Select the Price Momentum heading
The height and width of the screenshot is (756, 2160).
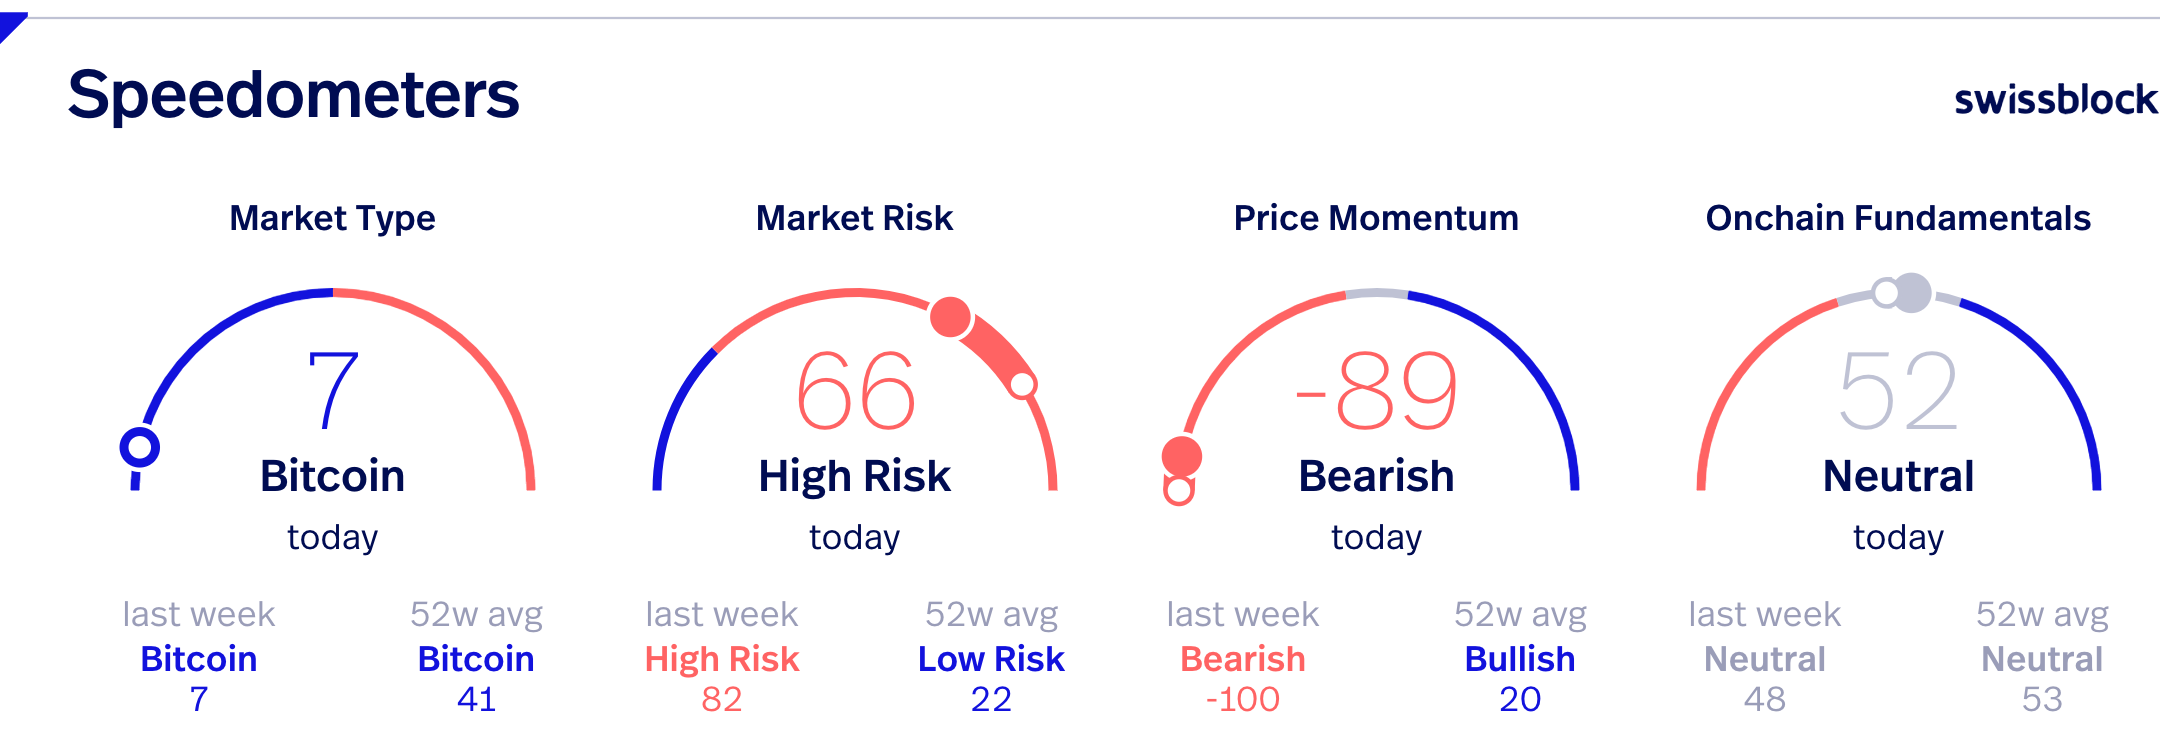point(1376,218)
